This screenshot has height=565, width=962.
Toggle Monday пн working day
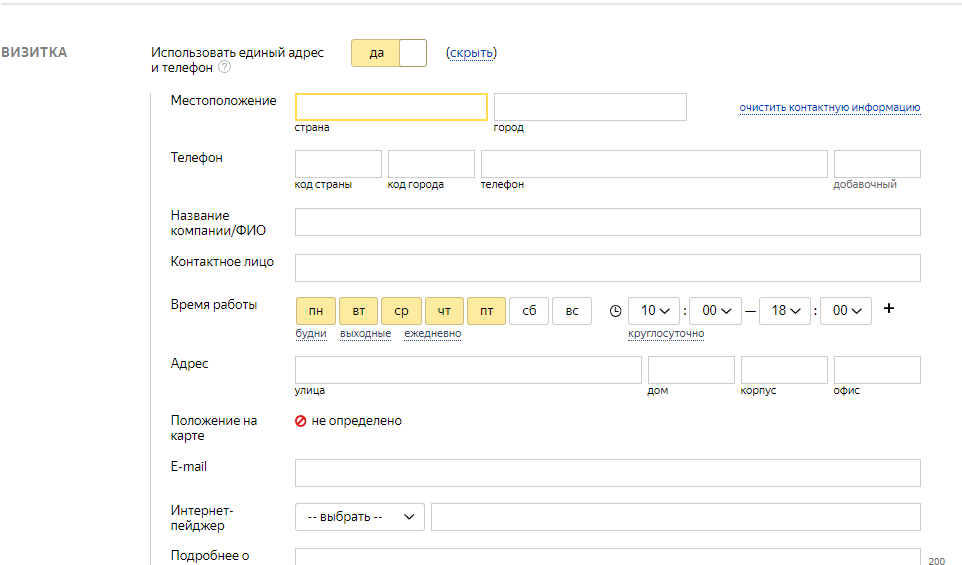tap(316, 311)
